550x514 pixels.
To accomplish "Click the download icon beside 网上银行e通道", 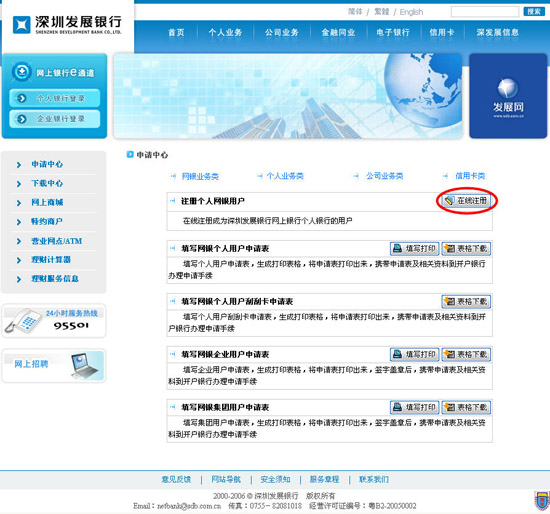I will [x=22, y=72].
